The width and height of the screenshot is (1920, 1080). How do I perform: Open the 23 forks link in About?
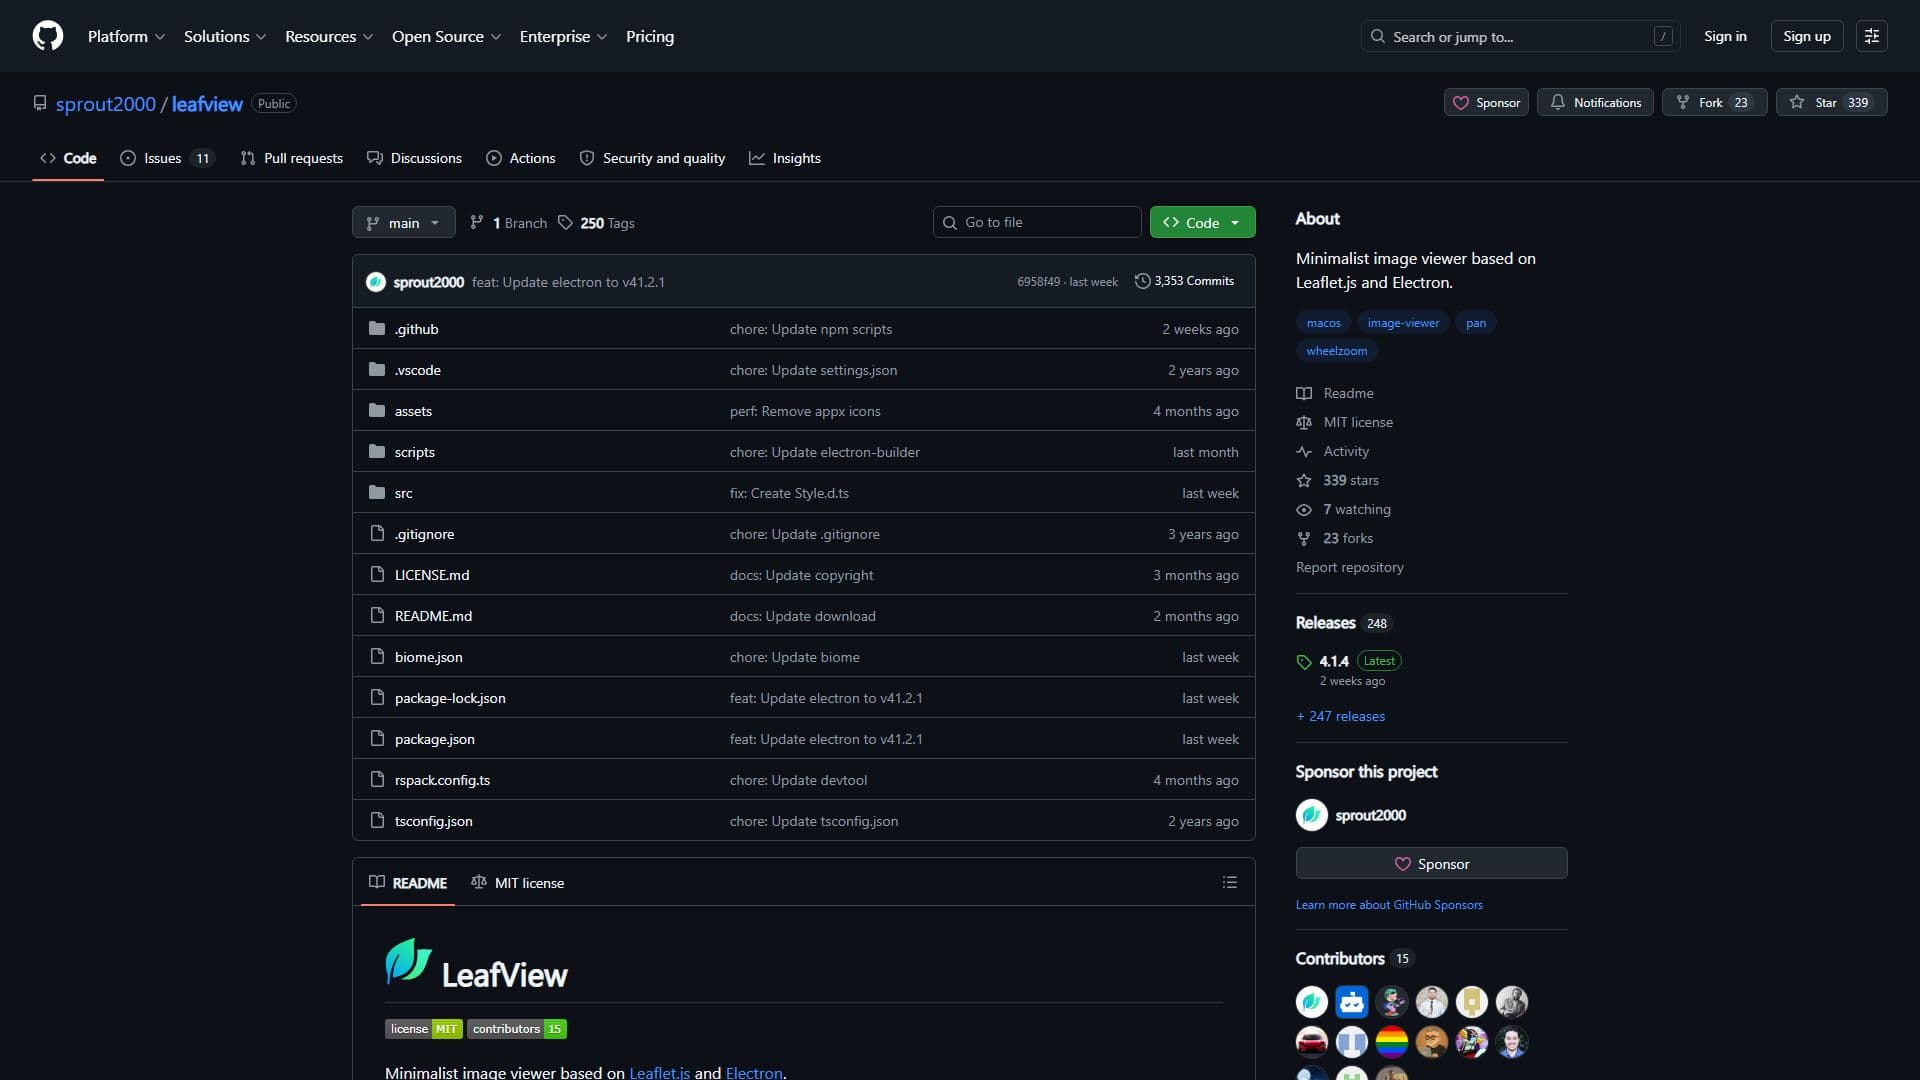coord(1335,538)
